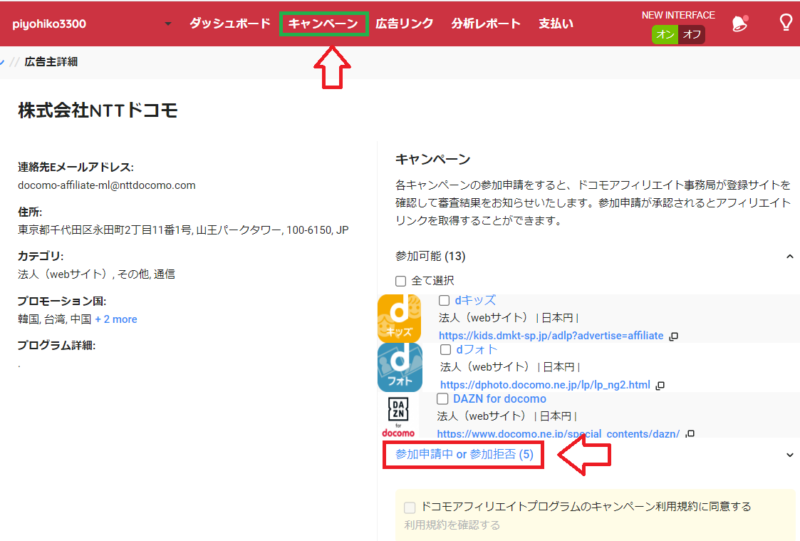Click the 広告主詳細 breadcrumb

point(51,62)
